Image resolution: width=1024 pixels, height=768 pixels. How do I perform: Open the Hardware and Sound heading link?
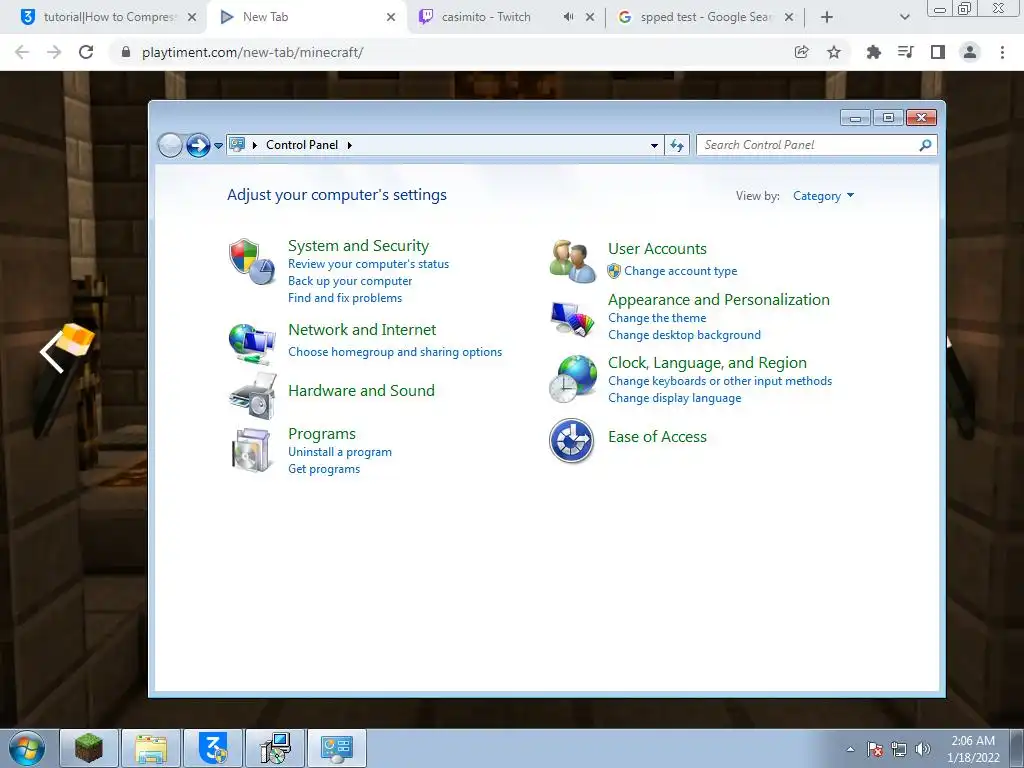[361, 391]
